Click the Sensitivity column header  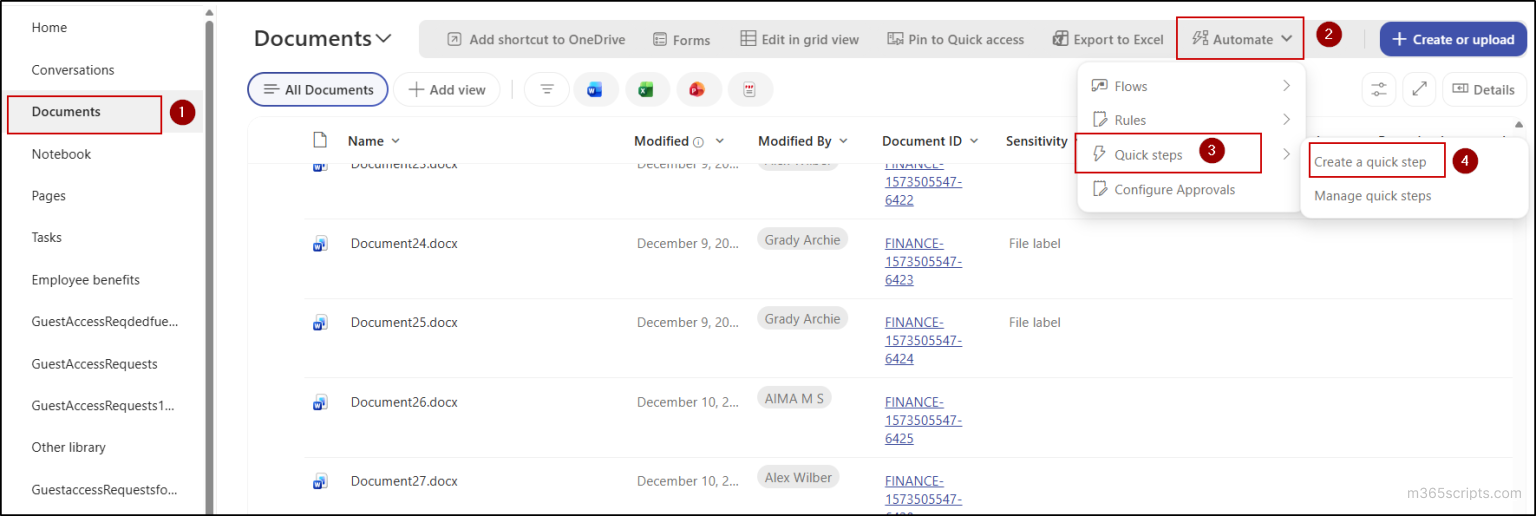(1036, 141)
